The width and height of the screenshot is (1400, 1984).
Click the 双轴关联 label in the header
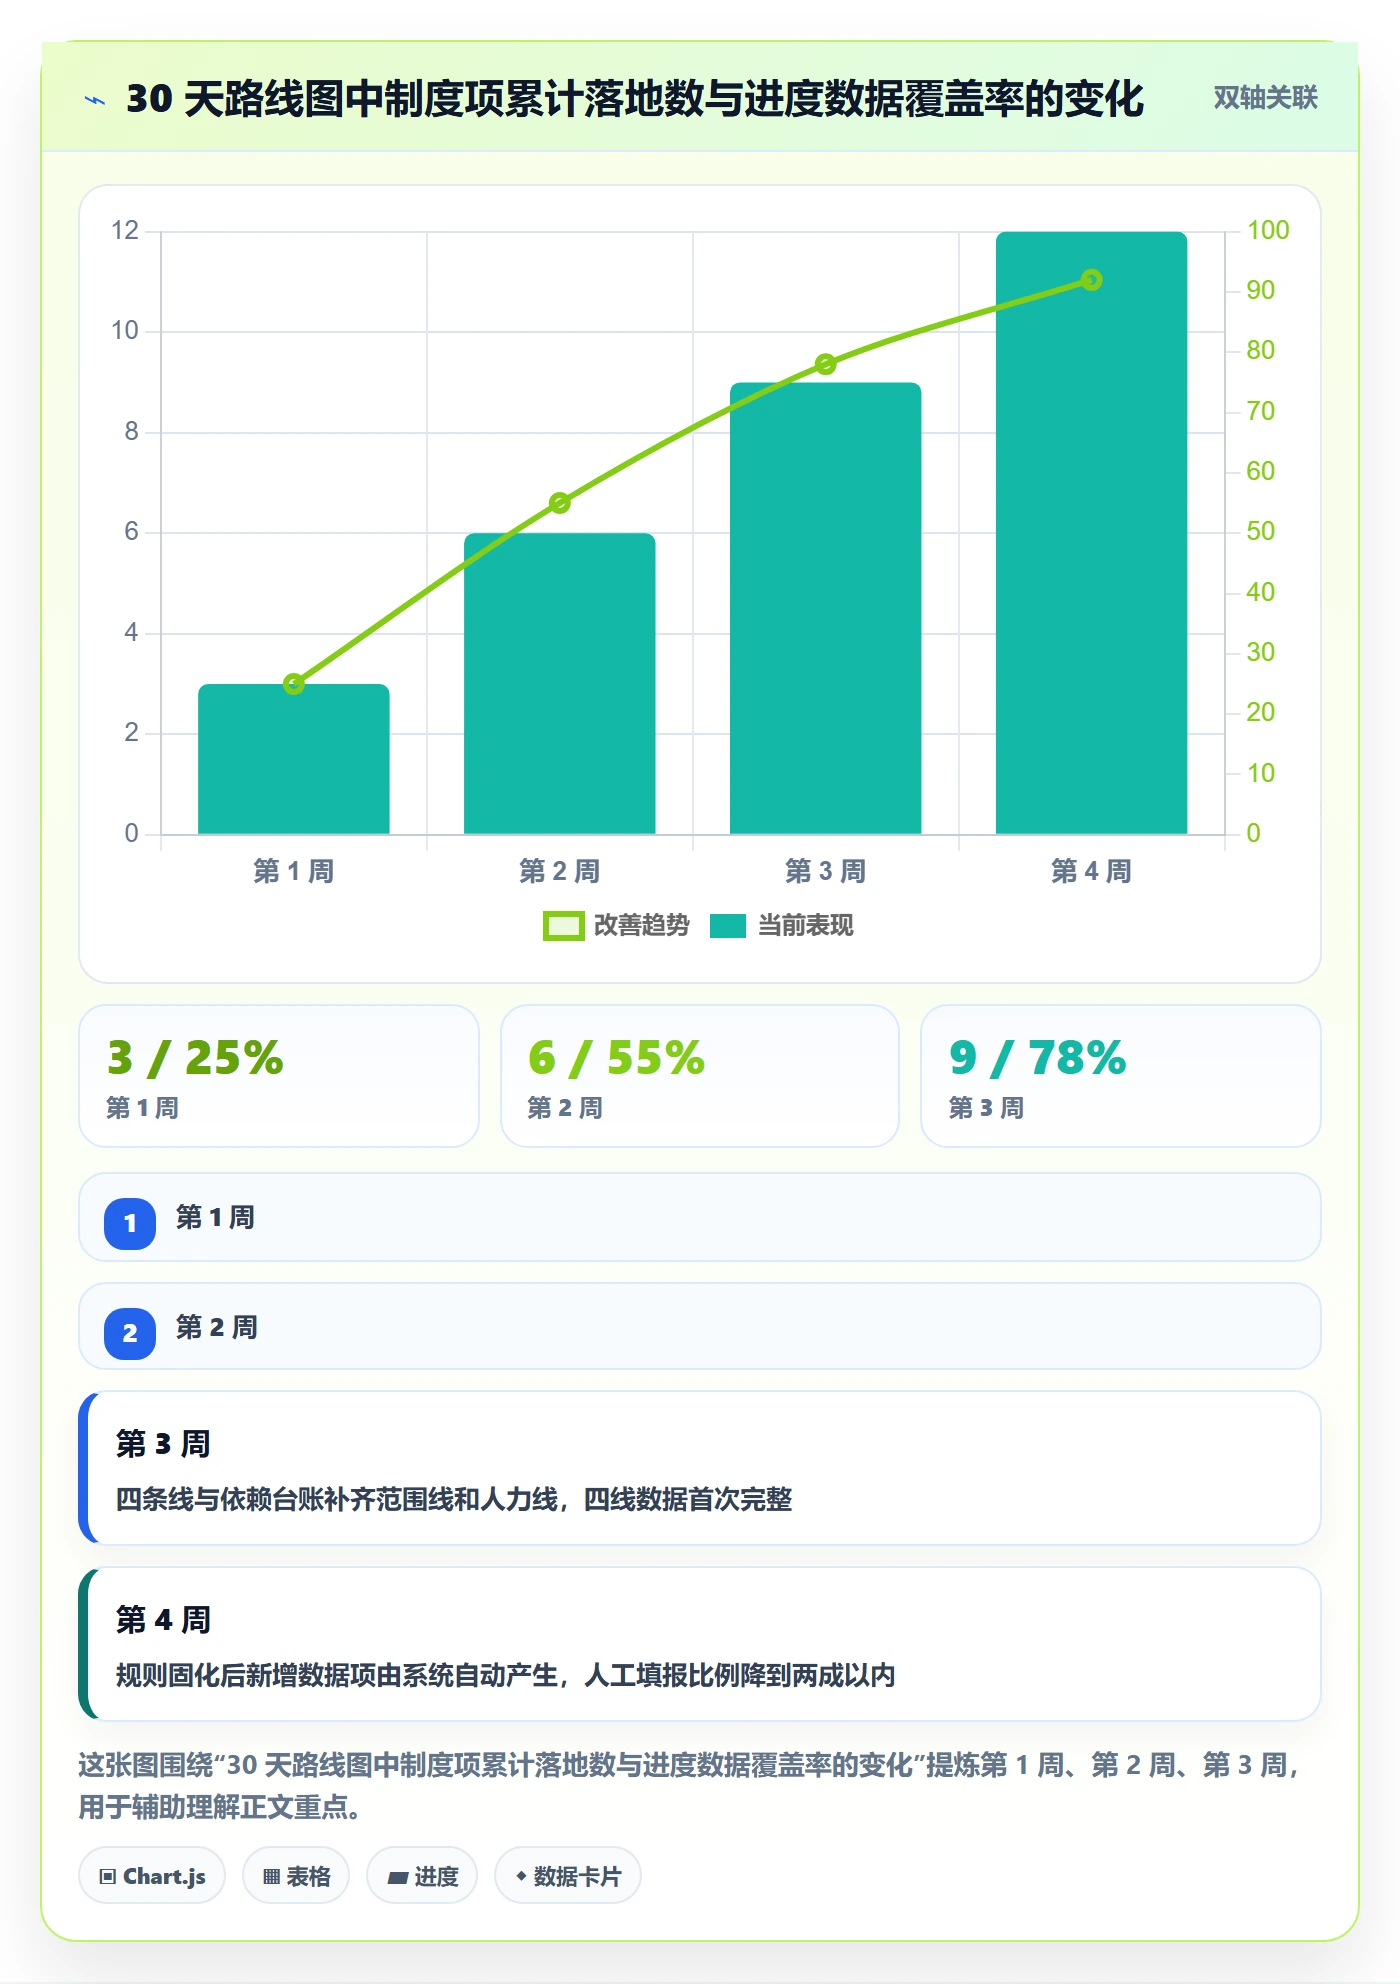(x=1265, y=98)
